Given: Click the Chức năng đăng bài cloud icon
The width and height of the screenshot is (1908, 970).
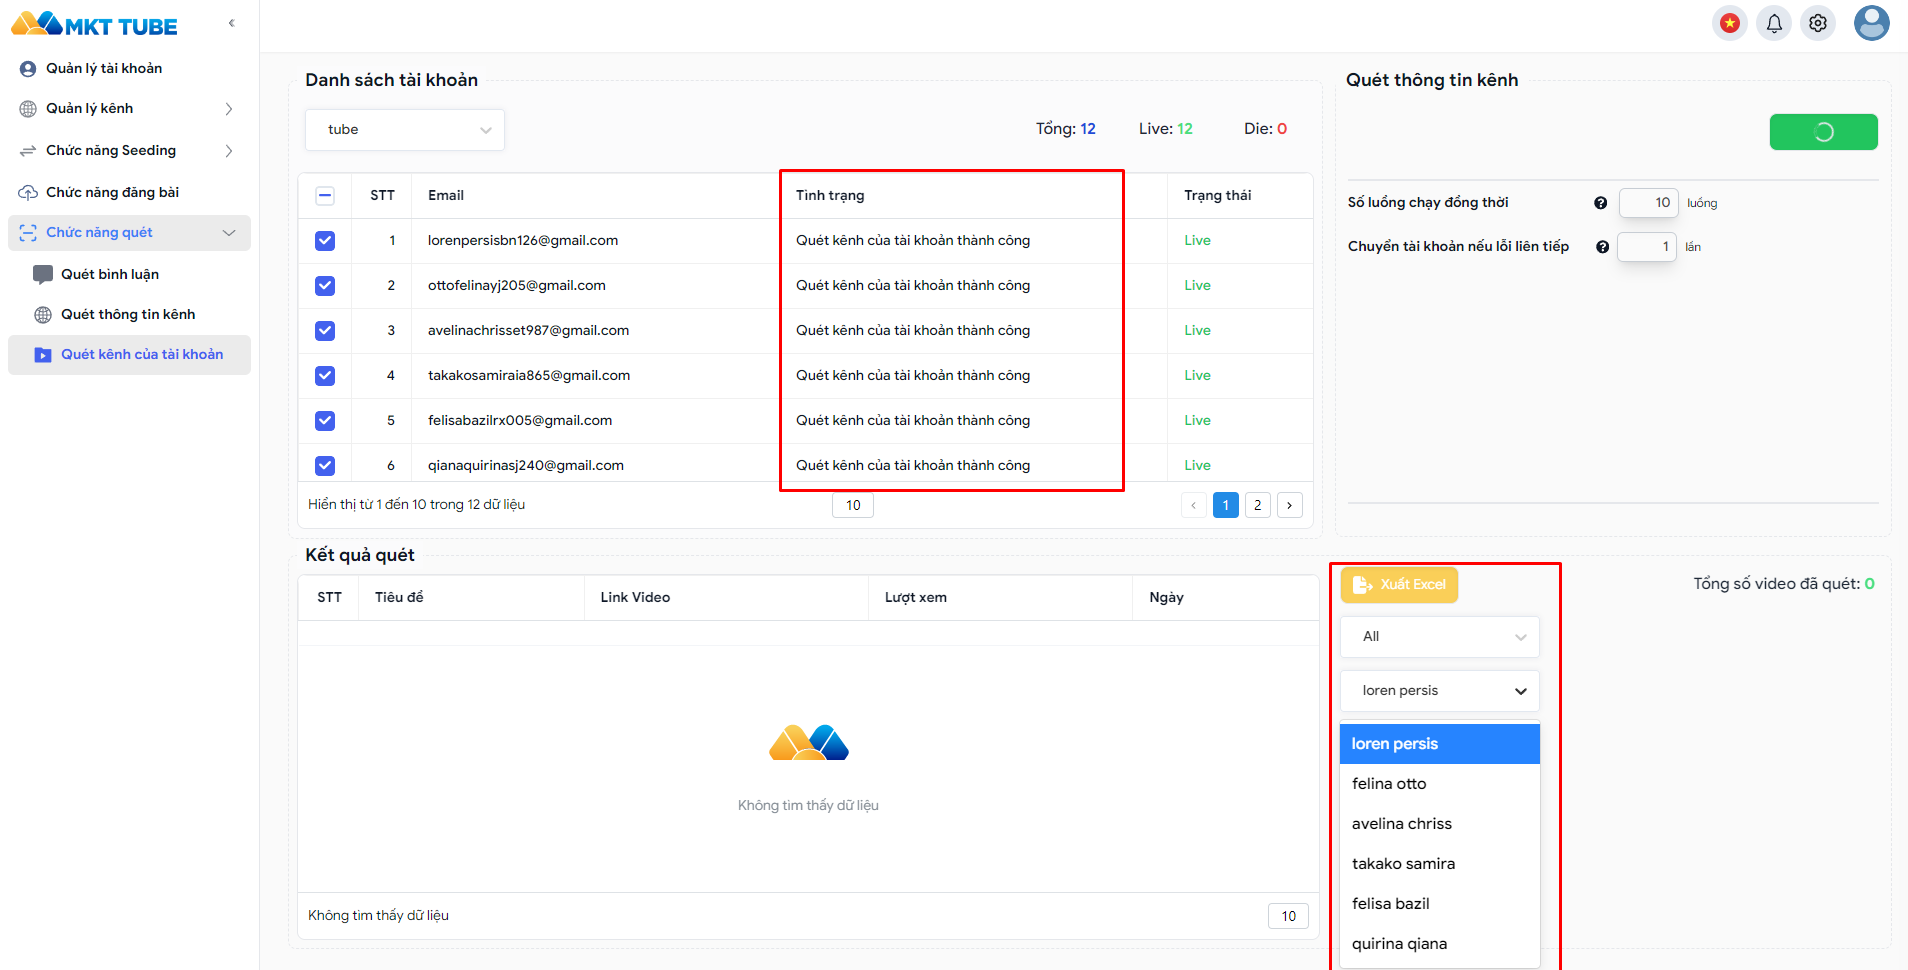Looking at the screenshot, I should tap(28, 192).
